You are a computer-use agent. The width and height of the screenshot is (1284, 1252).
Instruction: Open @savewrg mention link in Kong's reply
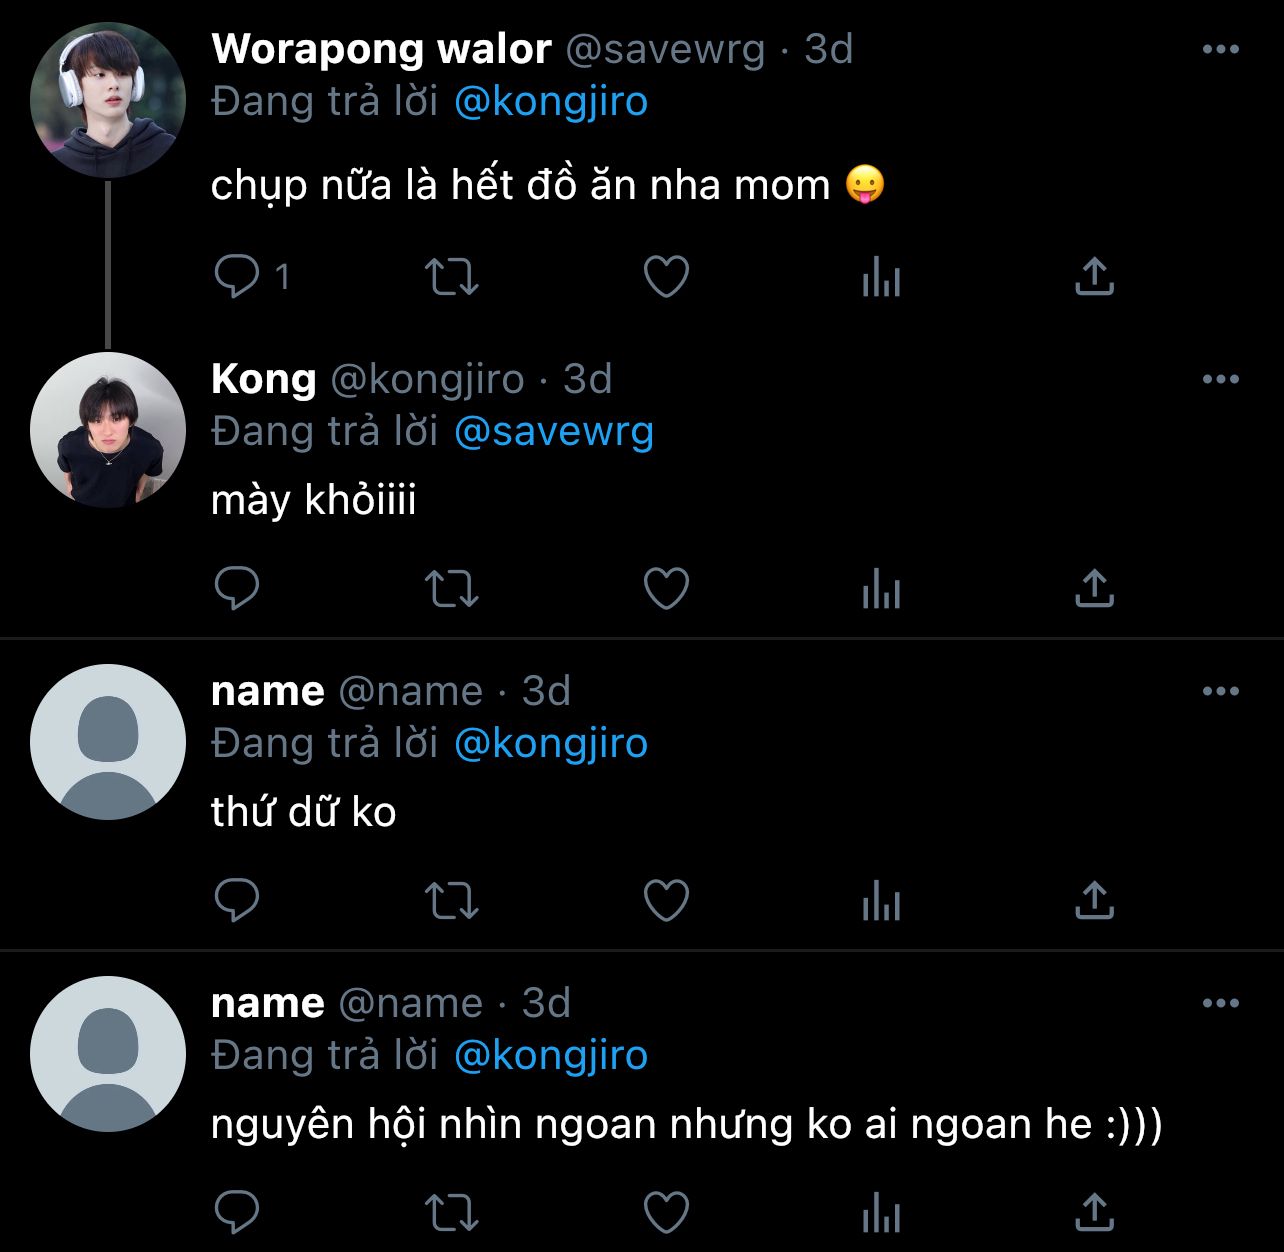pos(553,432)
